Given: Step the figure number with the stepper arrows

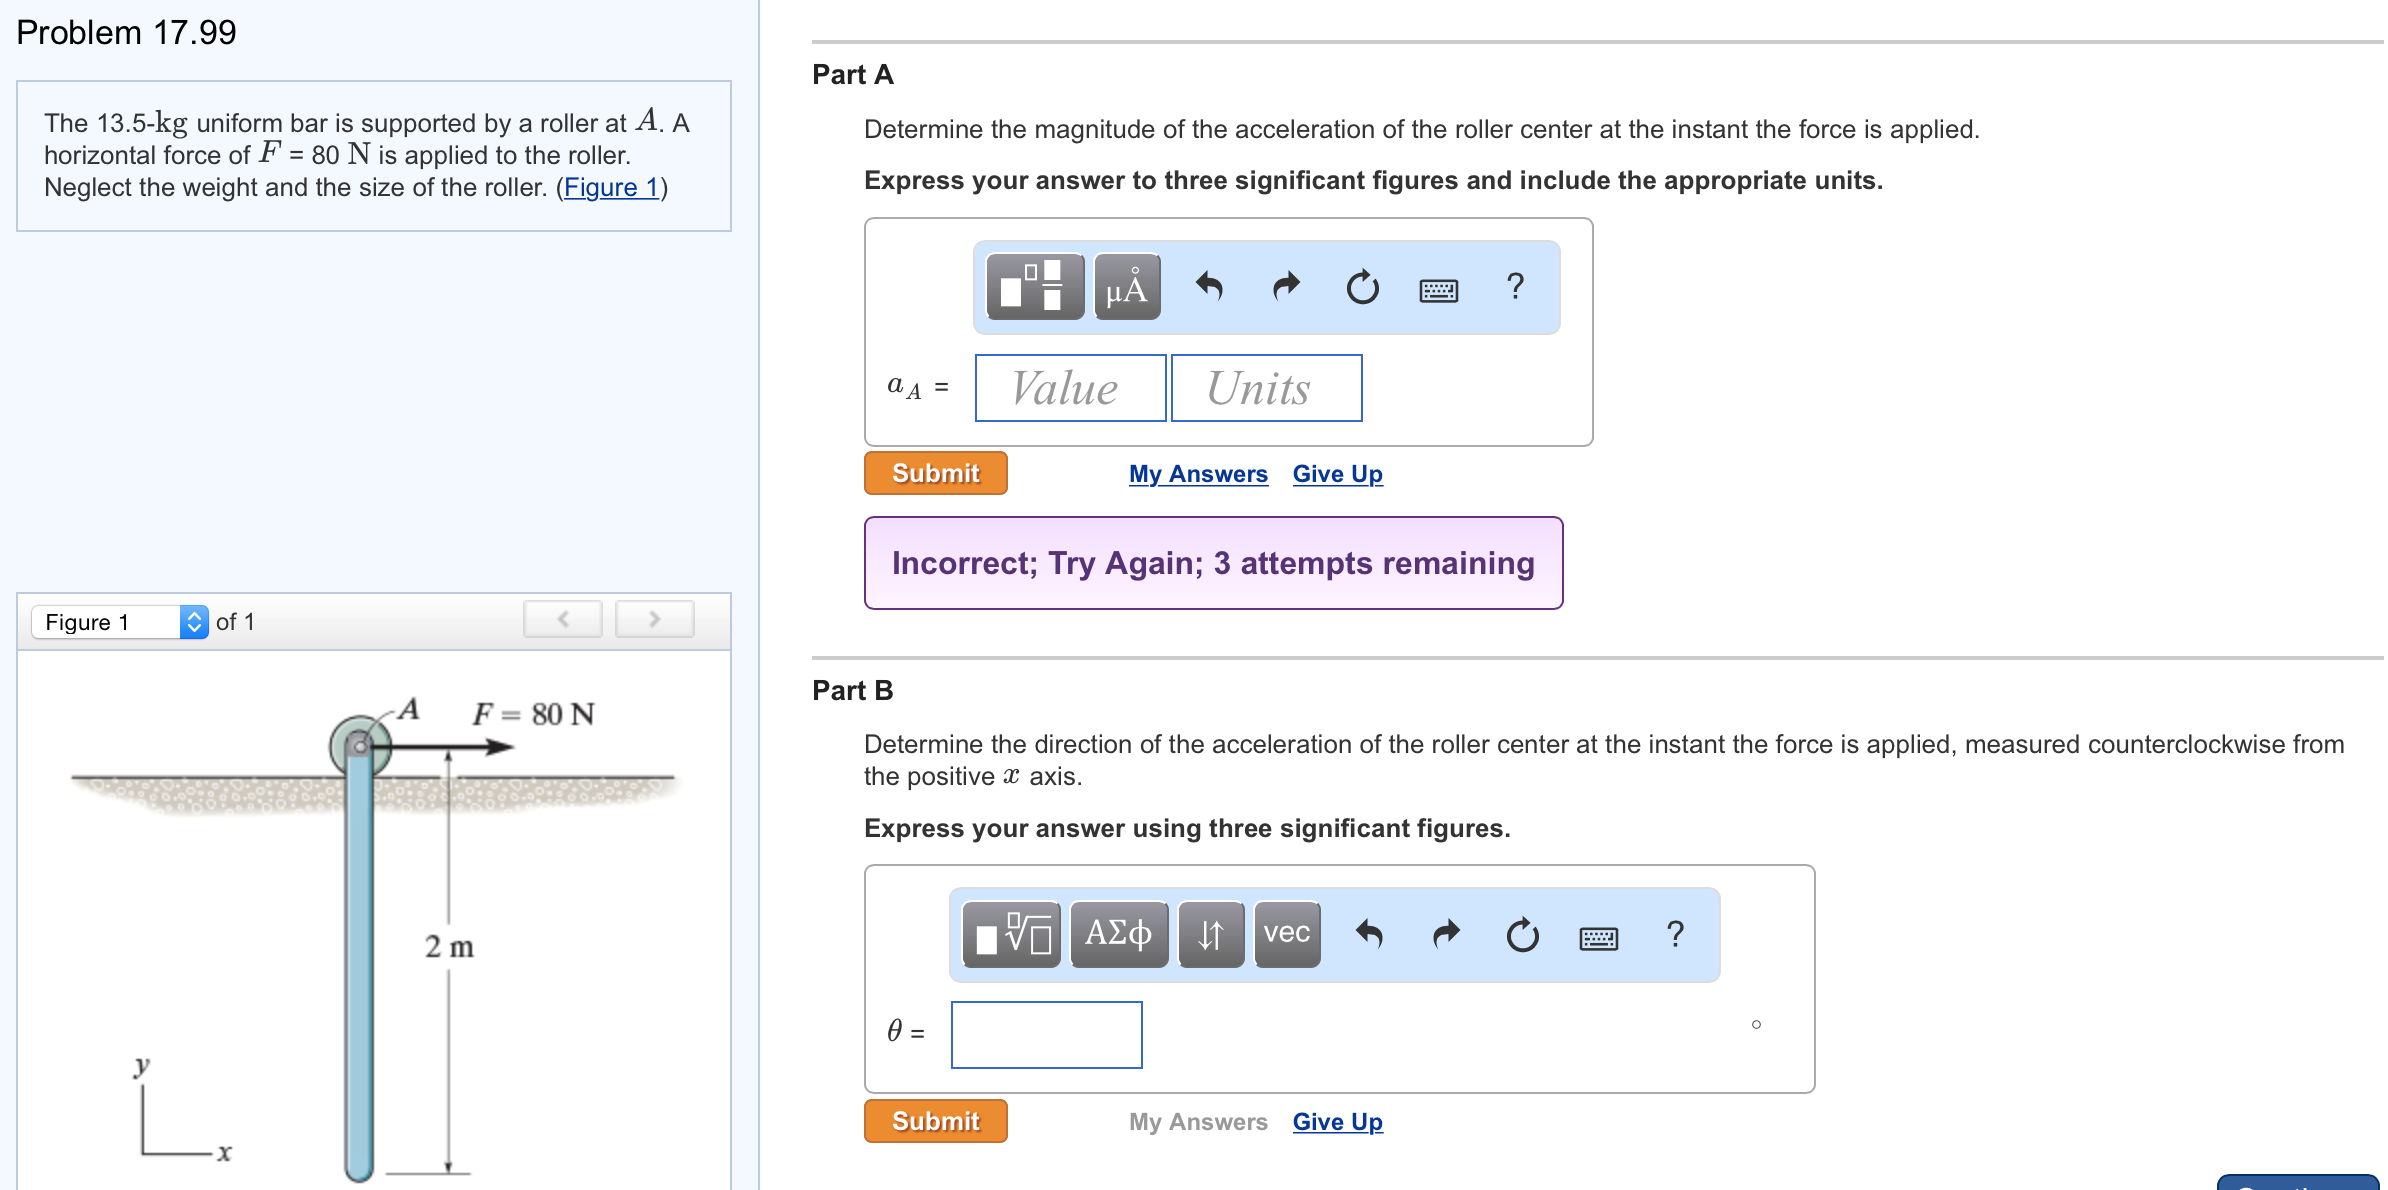Looking at the screenshot, I should click(194, 621).
